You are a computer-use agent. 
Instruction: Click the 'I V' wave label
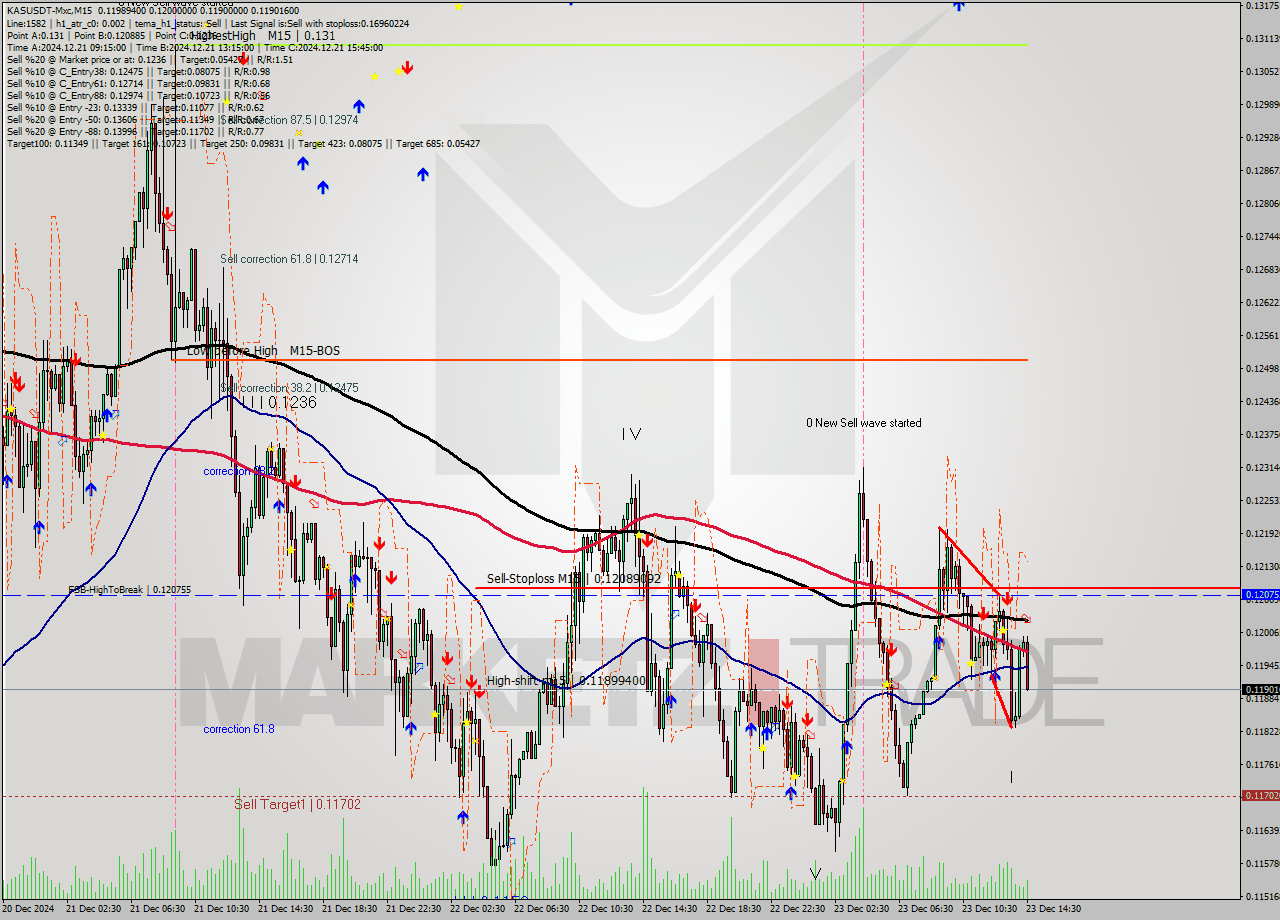[x=631, y=433]
